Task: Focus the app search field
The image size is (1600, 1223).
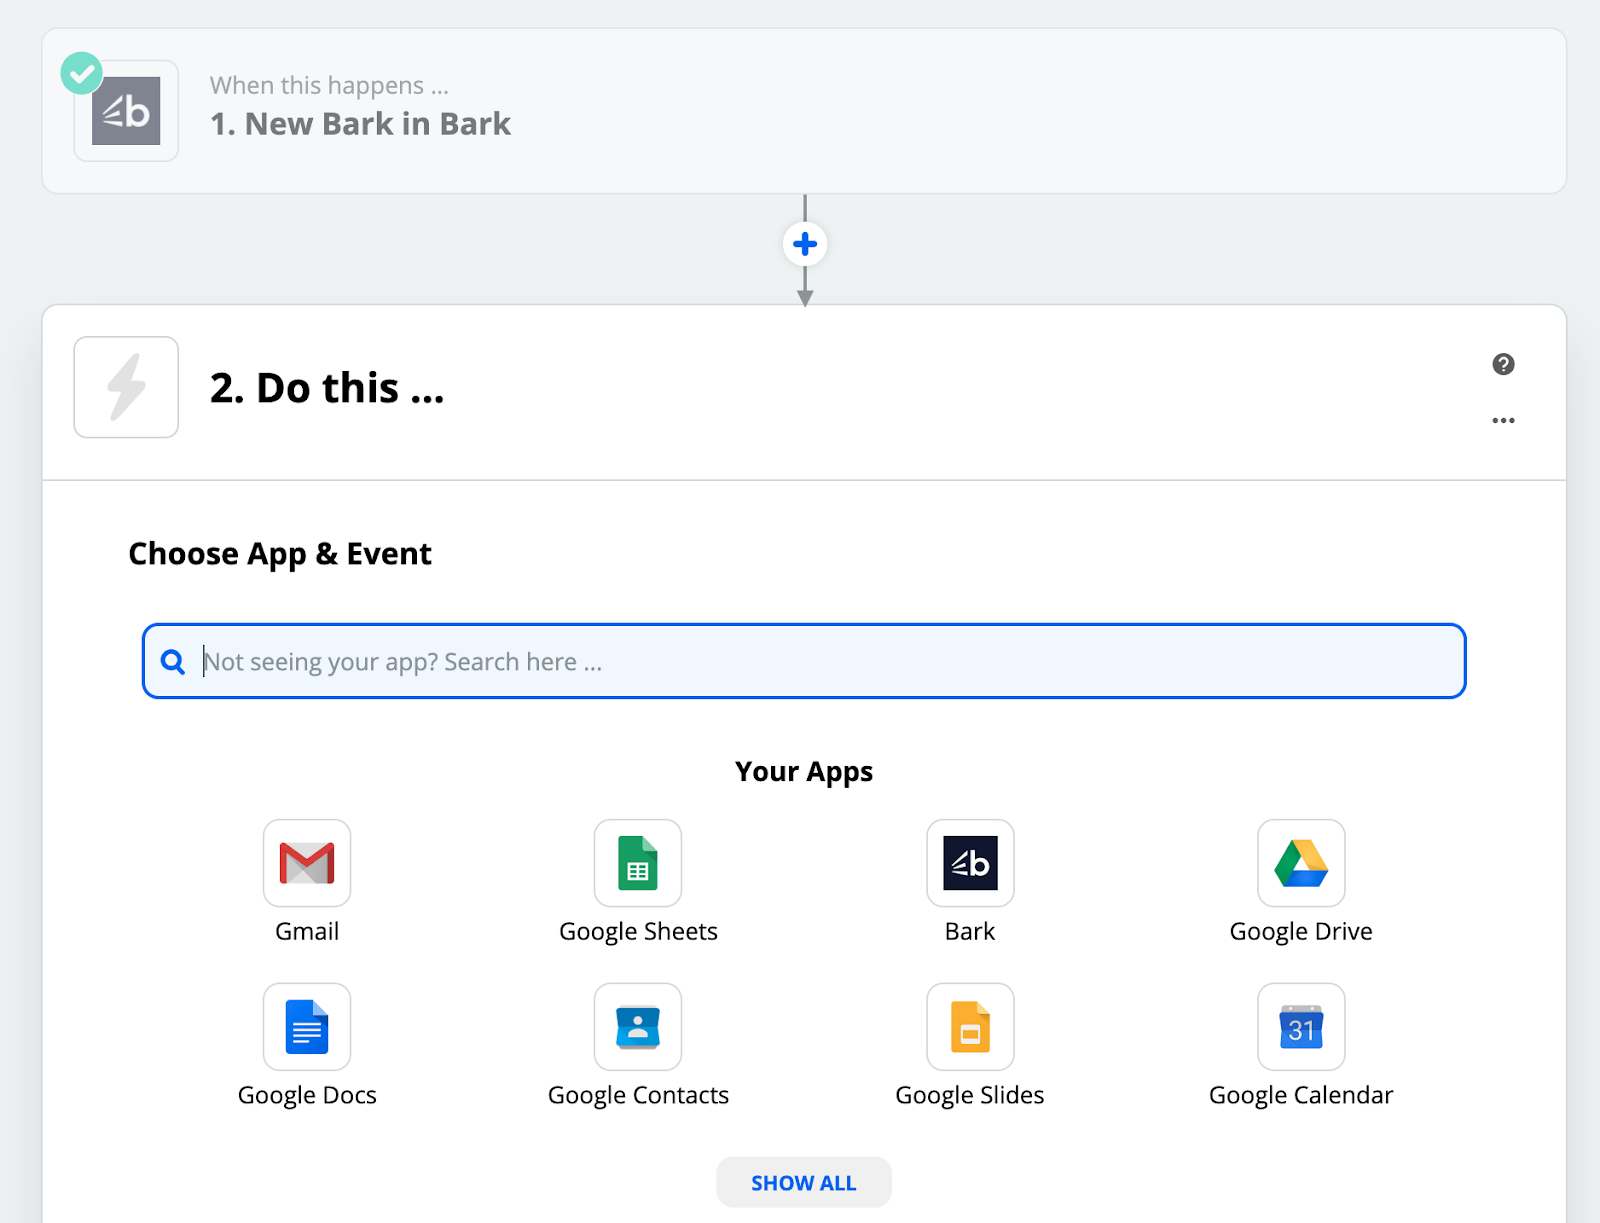Action: click(804, 661)
